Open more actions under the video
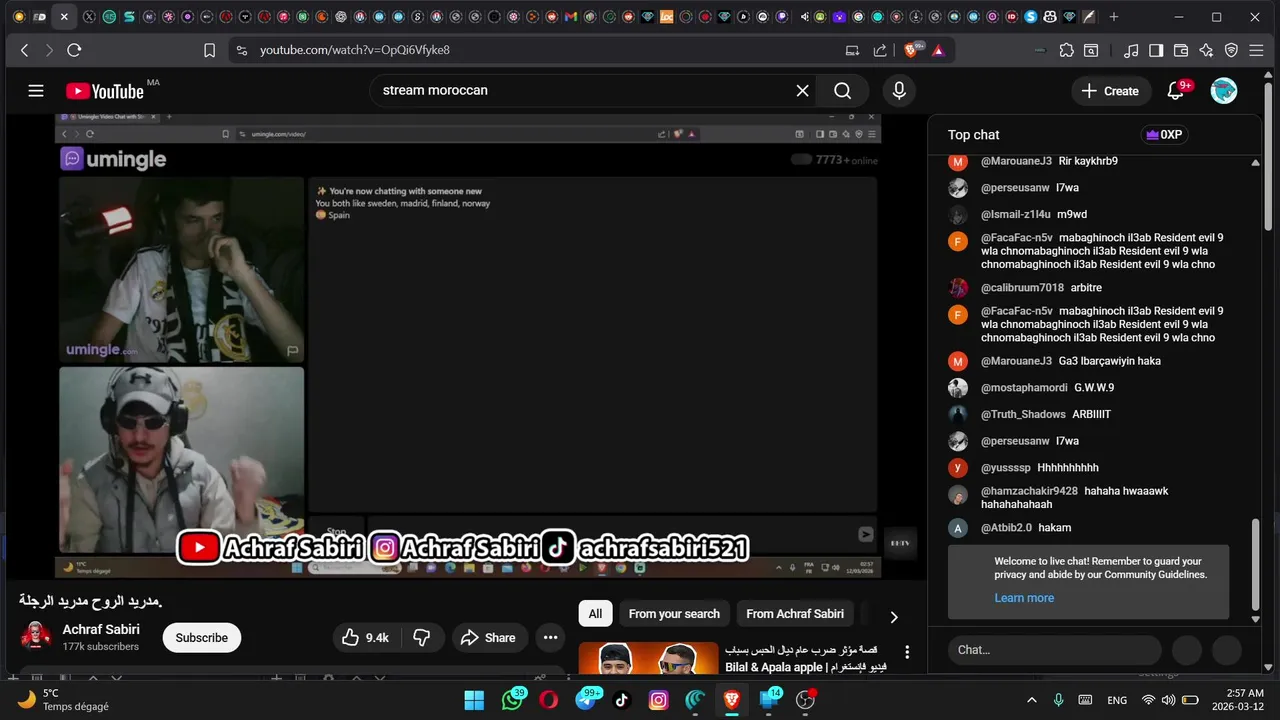This screenshot has height=720, width=1280. (550, 638)
